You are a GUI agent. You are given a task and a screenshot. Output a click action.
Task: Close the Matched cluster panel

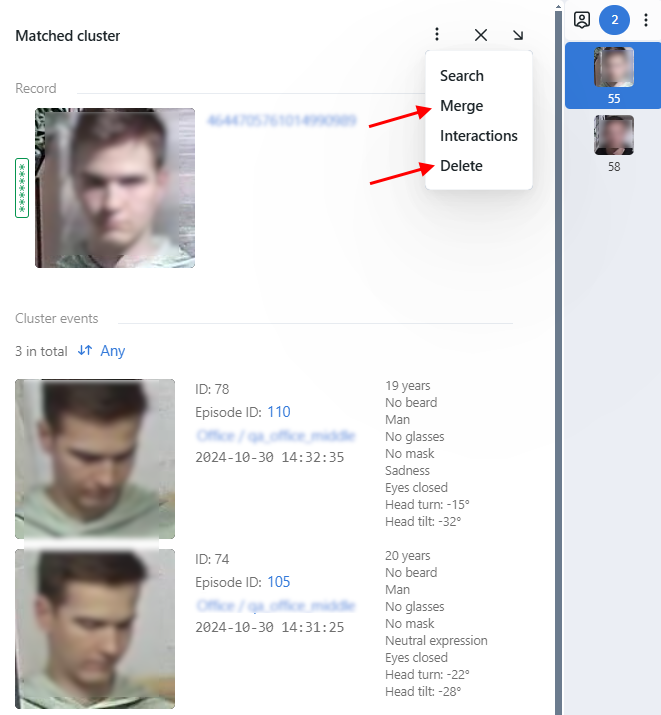pyautogui.click(x=481, y=35)
